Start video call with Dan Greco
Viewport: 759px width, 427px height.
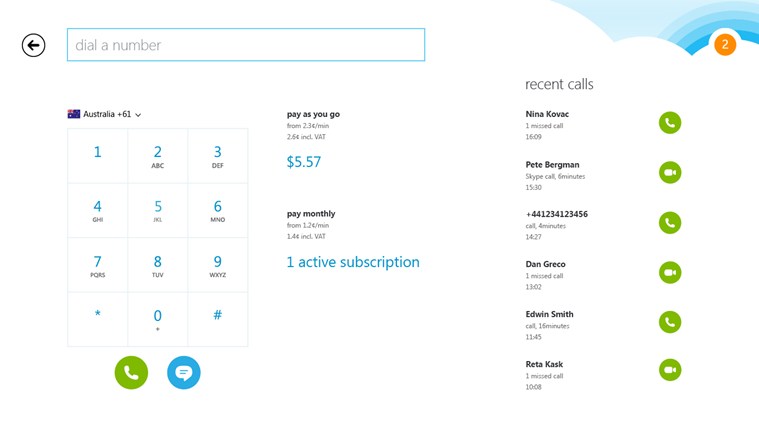click(670, 272)
